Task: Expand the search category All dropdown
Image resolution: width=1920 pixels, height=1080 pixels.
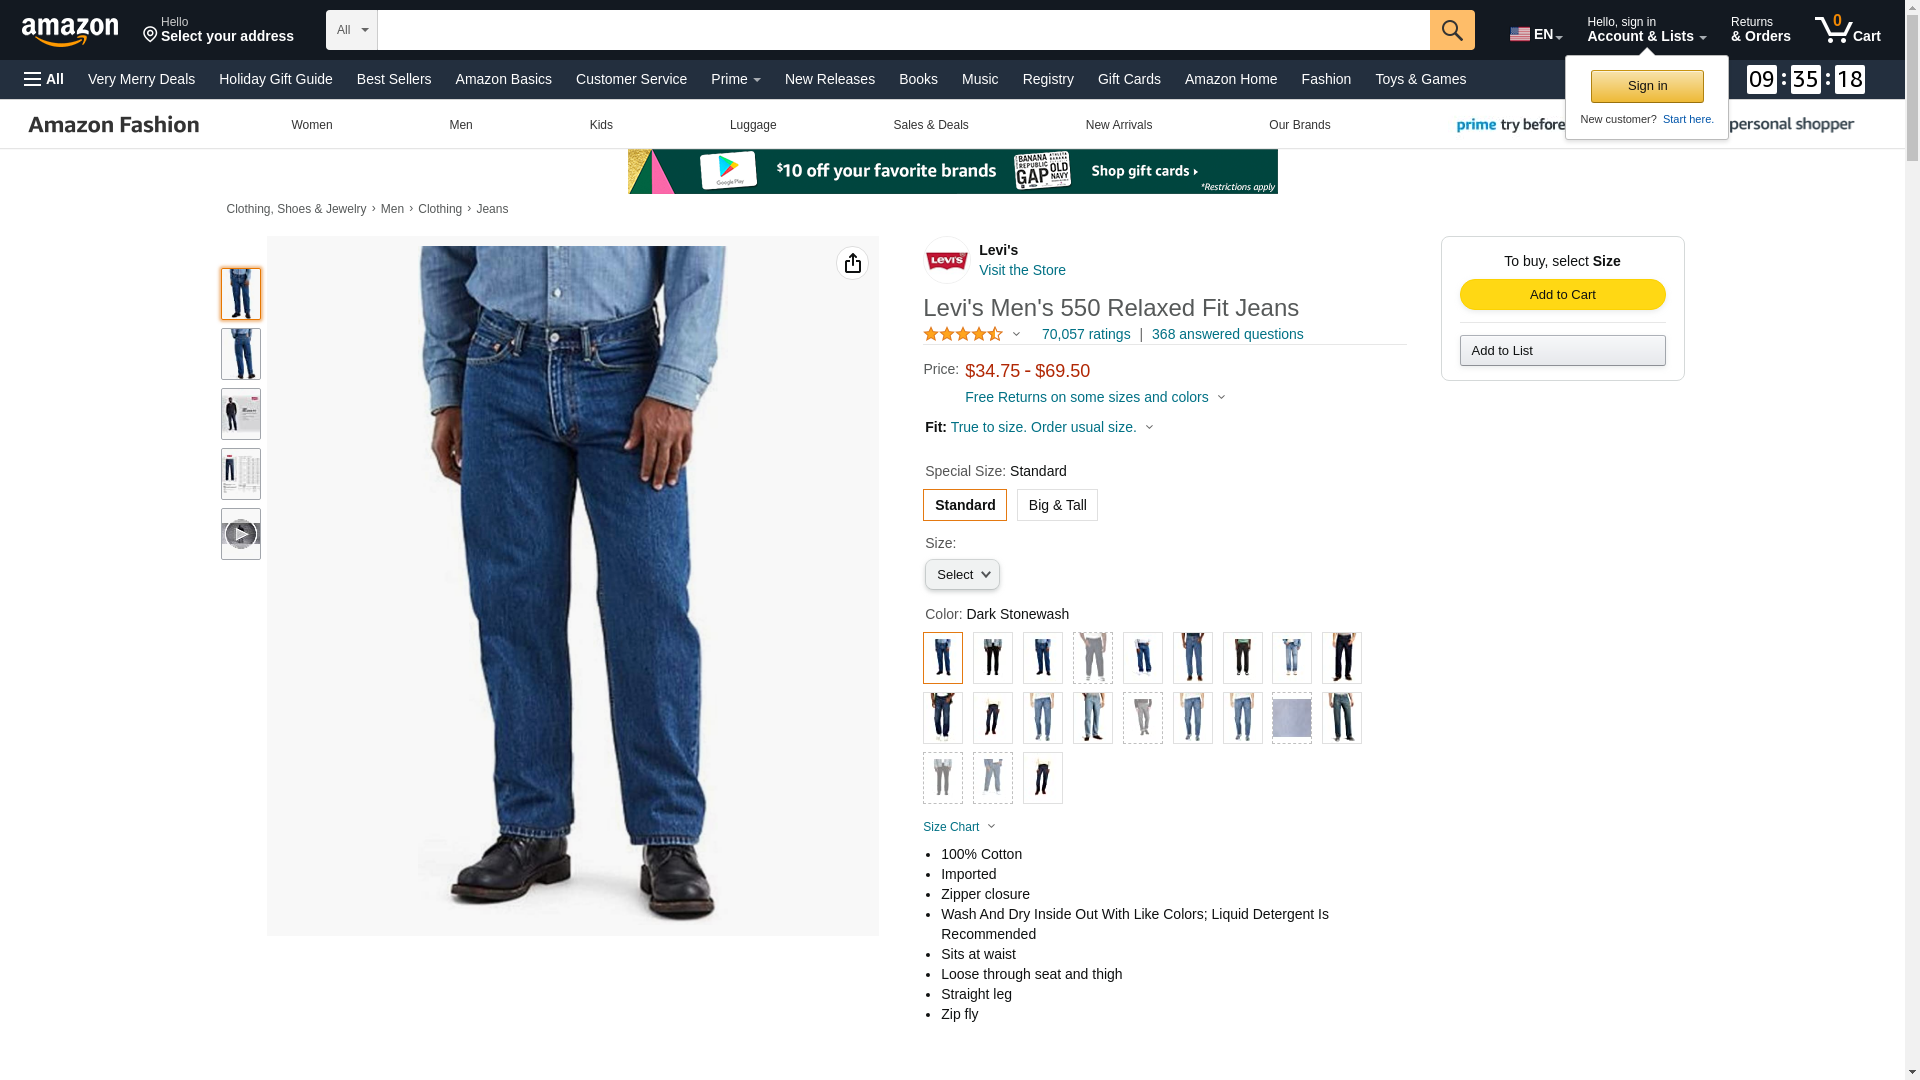Action: (x=352, y=30)
